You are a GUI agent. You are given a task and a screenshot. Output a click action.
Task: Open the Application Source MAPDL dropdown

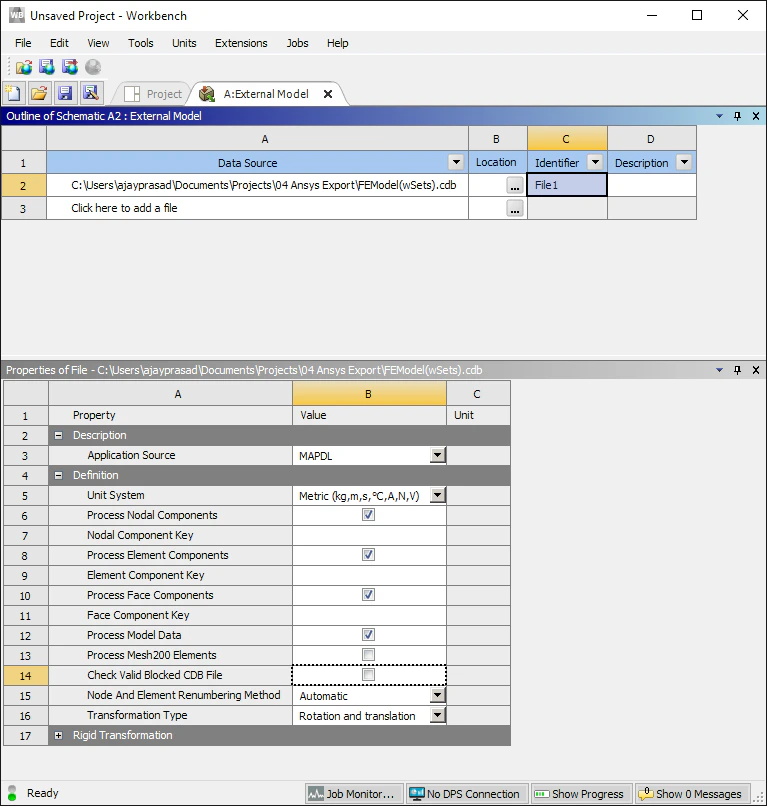[437, 455]
